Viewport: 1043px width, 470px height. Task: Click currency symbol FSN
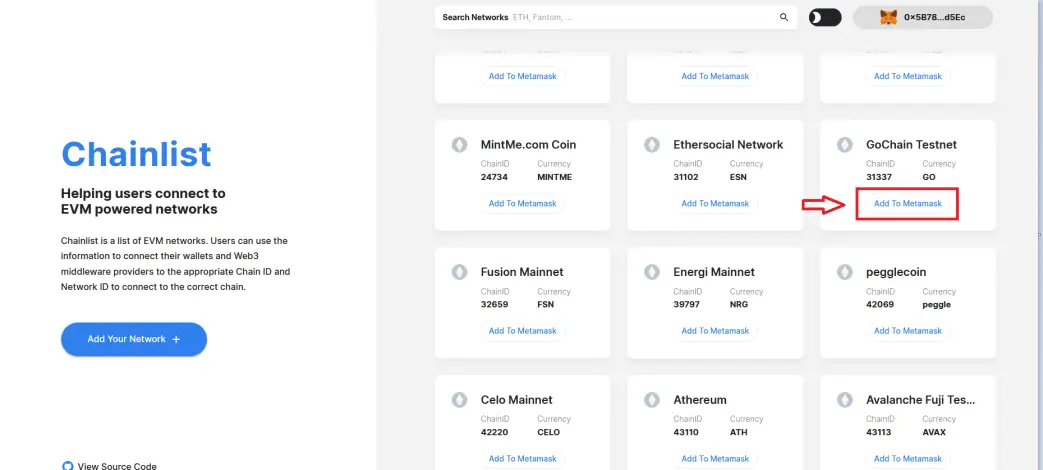tap(545, 304)
